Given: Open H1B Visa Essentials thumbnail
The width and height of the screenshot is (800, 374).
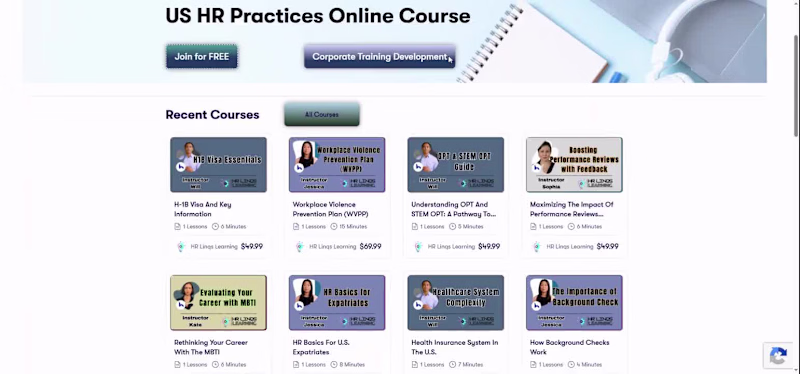Looking at the screenshot, I should coord(218,164).
